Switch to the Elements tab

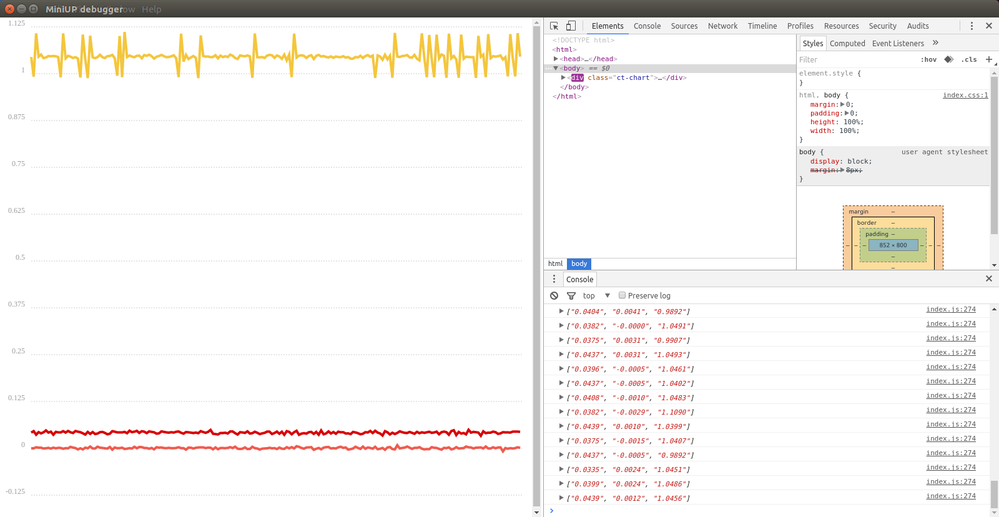click(607, 26)
